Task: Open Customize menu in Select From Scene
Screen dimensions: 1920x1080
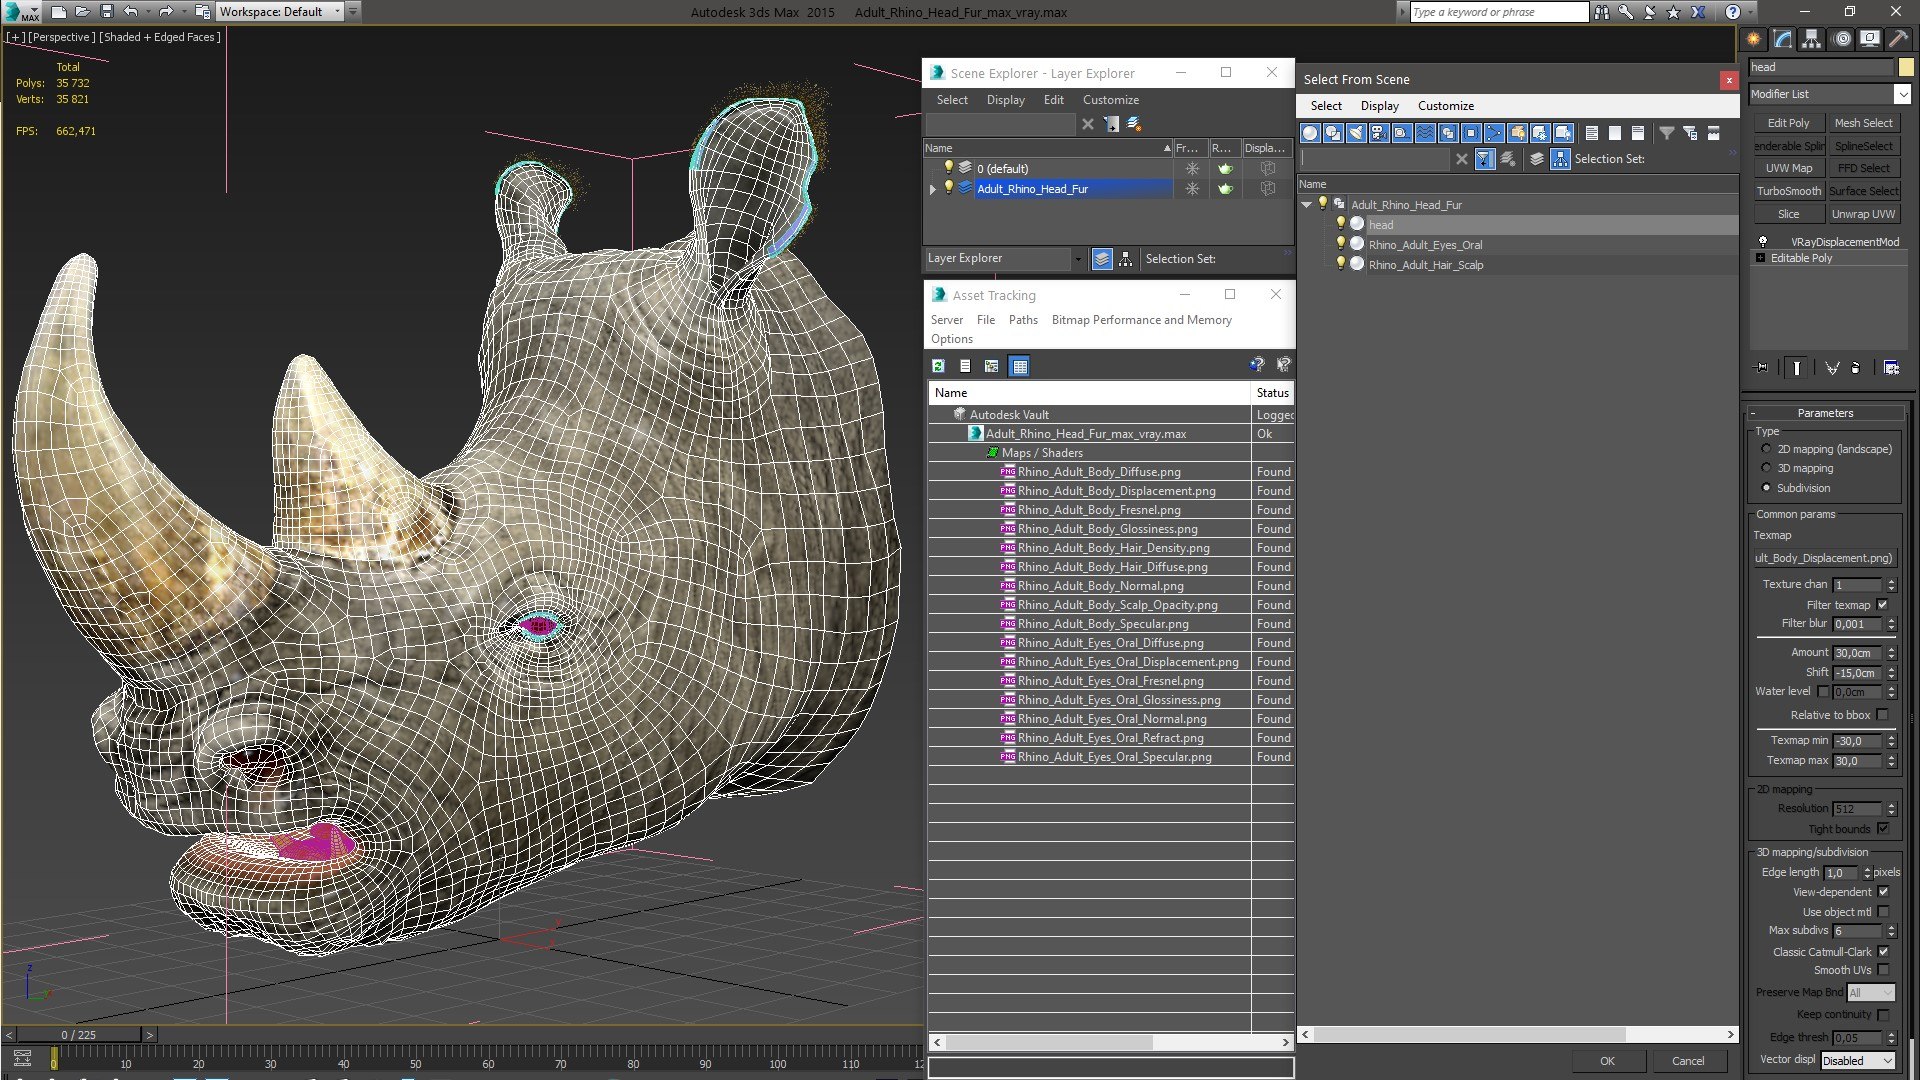Action: pyautogui.click(x=1445, y=106)
